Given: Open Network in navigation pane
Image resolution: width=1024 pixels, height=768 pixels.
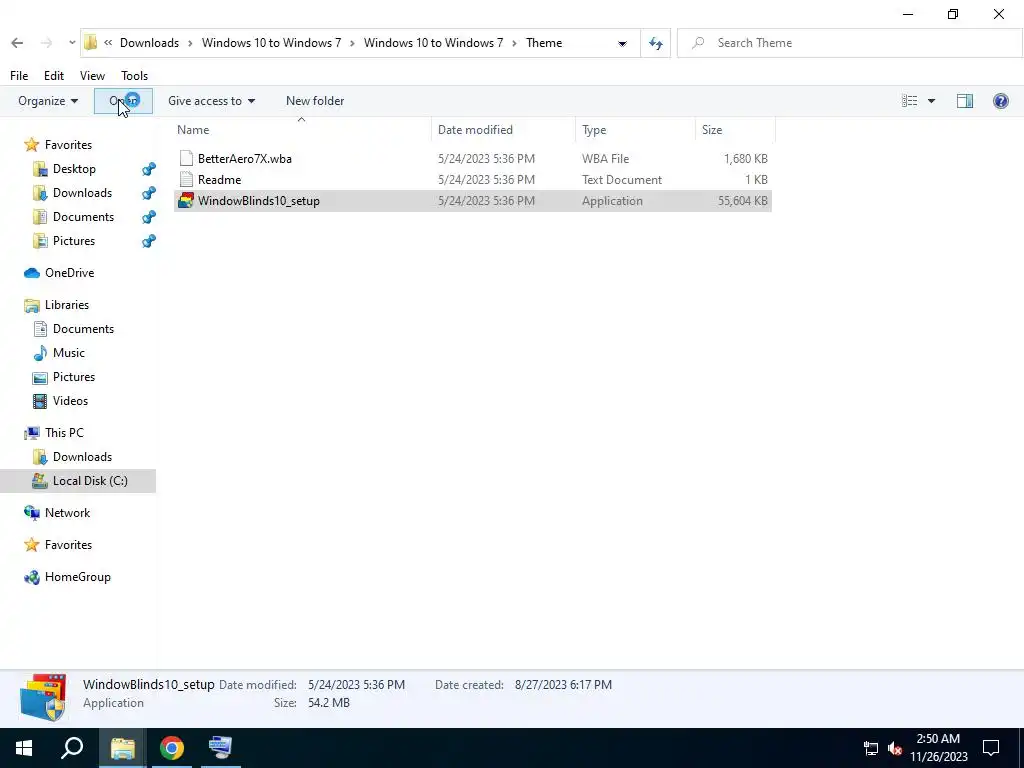Looking at the screenshot, I should pyautogui.click(x=67, y=513).
